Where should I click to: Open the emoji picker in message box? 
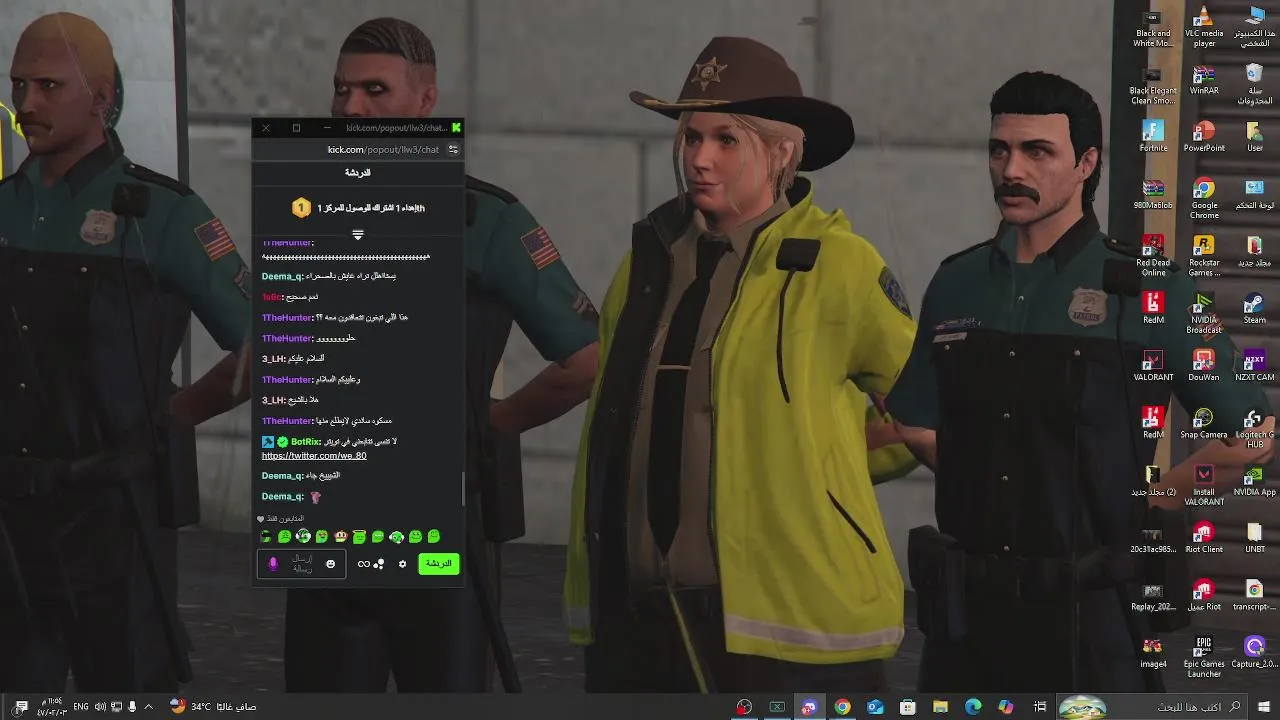pyautogui.click(x=330, y=564)
